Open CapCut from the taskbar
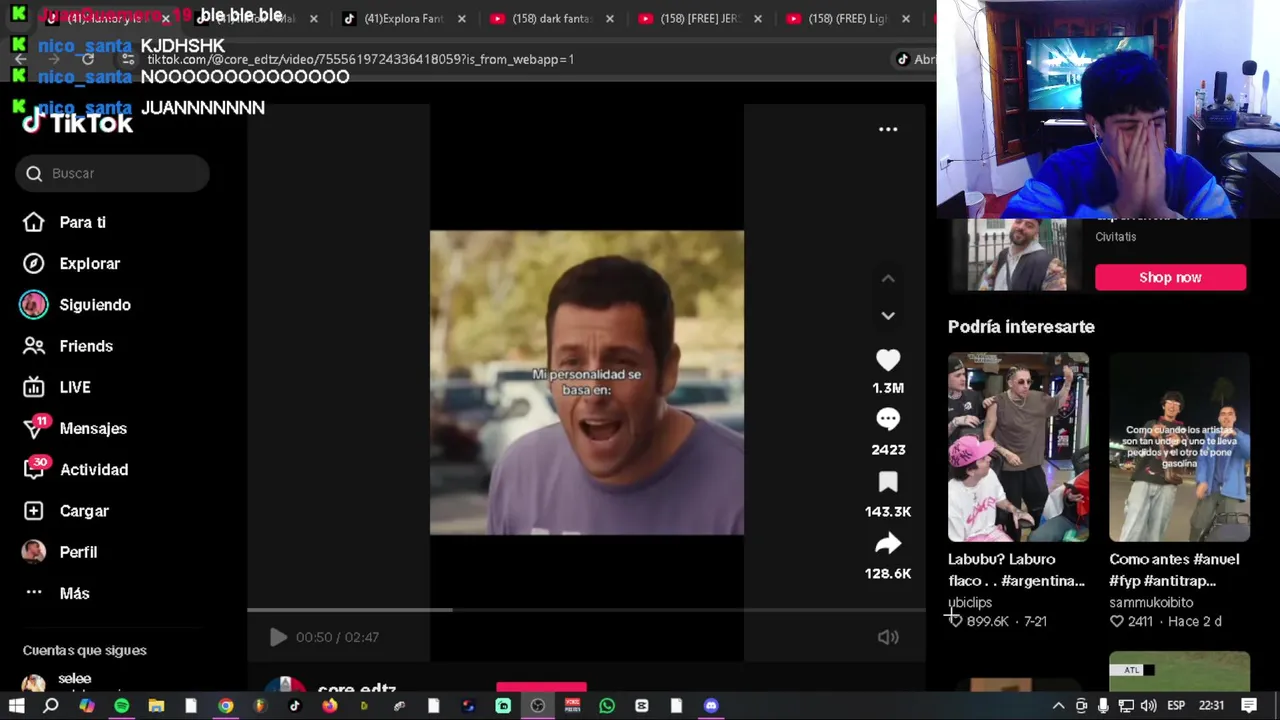This screenshot has height=720, width=1280. click(641, 706)
